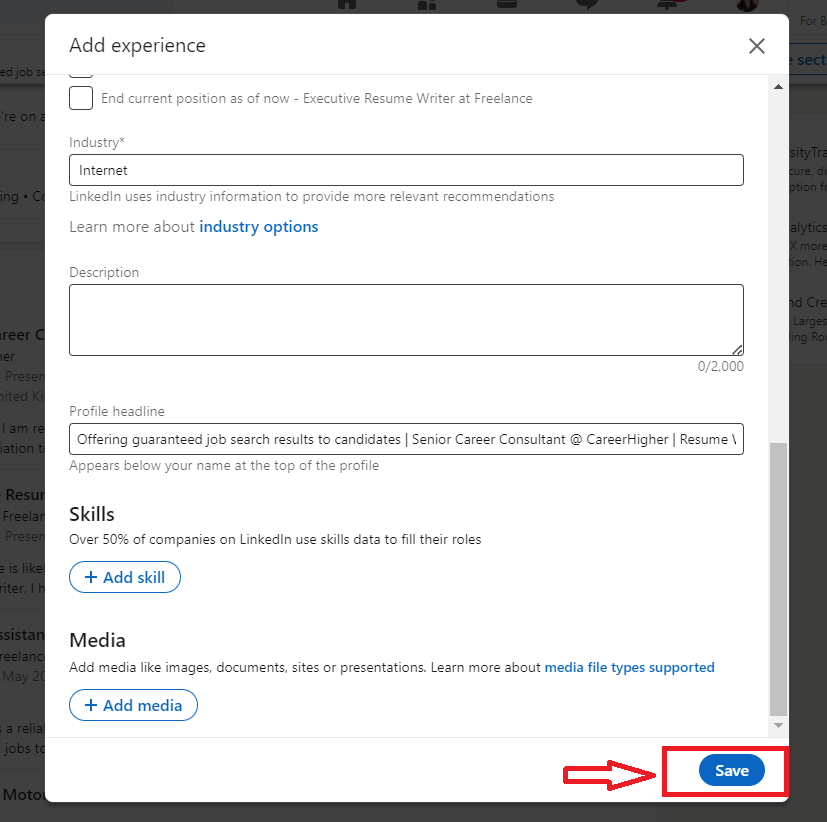This screenshot has height=822, width=827.
Task: Click inside the empty Description text area
Action: tap(406, 320)
